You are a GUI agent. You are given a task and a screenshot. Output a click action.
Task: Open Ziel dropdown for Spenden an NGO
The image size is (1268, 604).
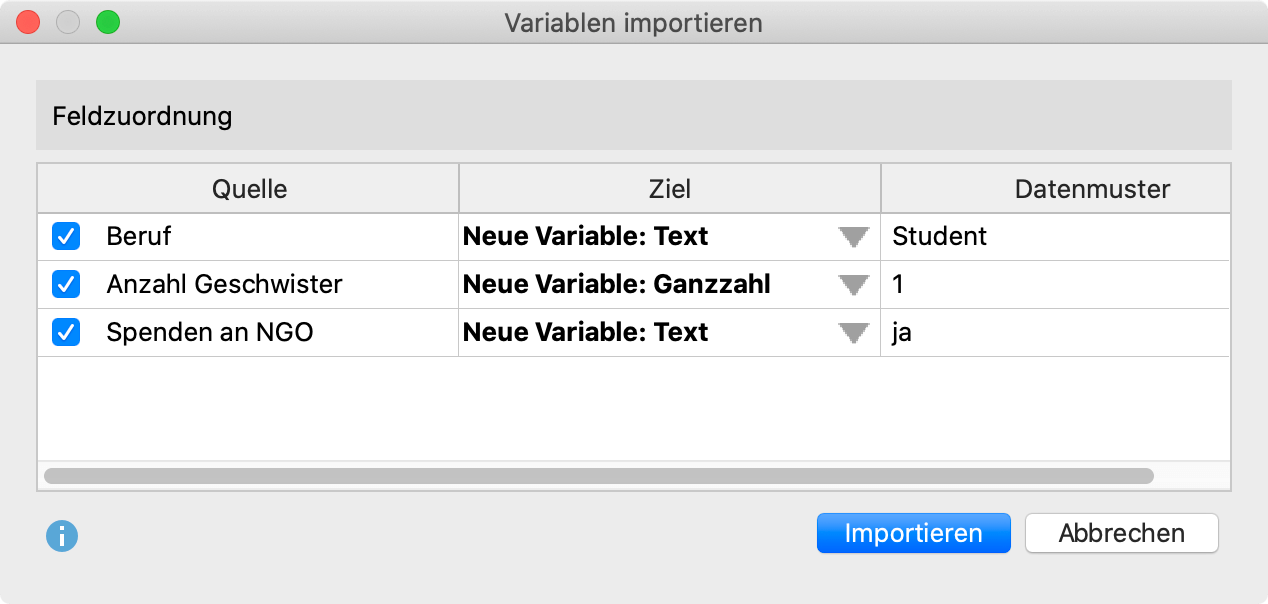tap(853, 333)
